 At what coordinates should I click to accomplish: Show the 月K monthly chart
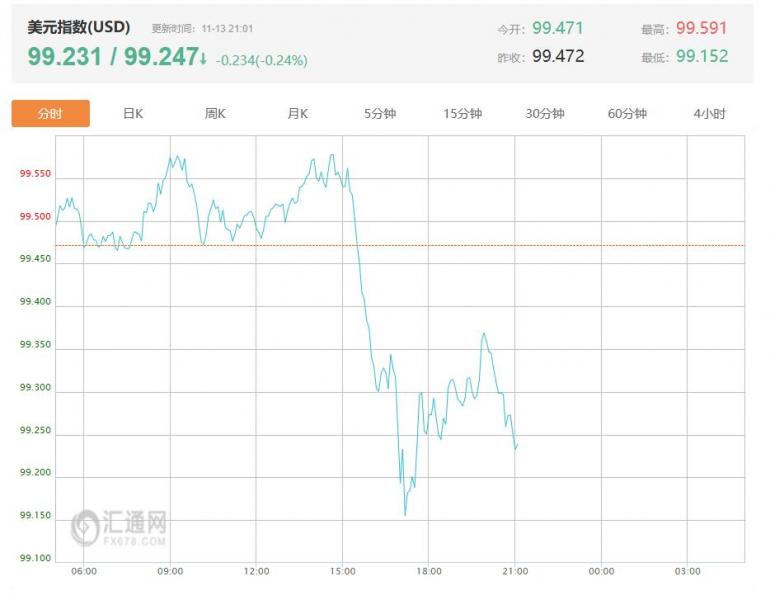coord(297,114)
